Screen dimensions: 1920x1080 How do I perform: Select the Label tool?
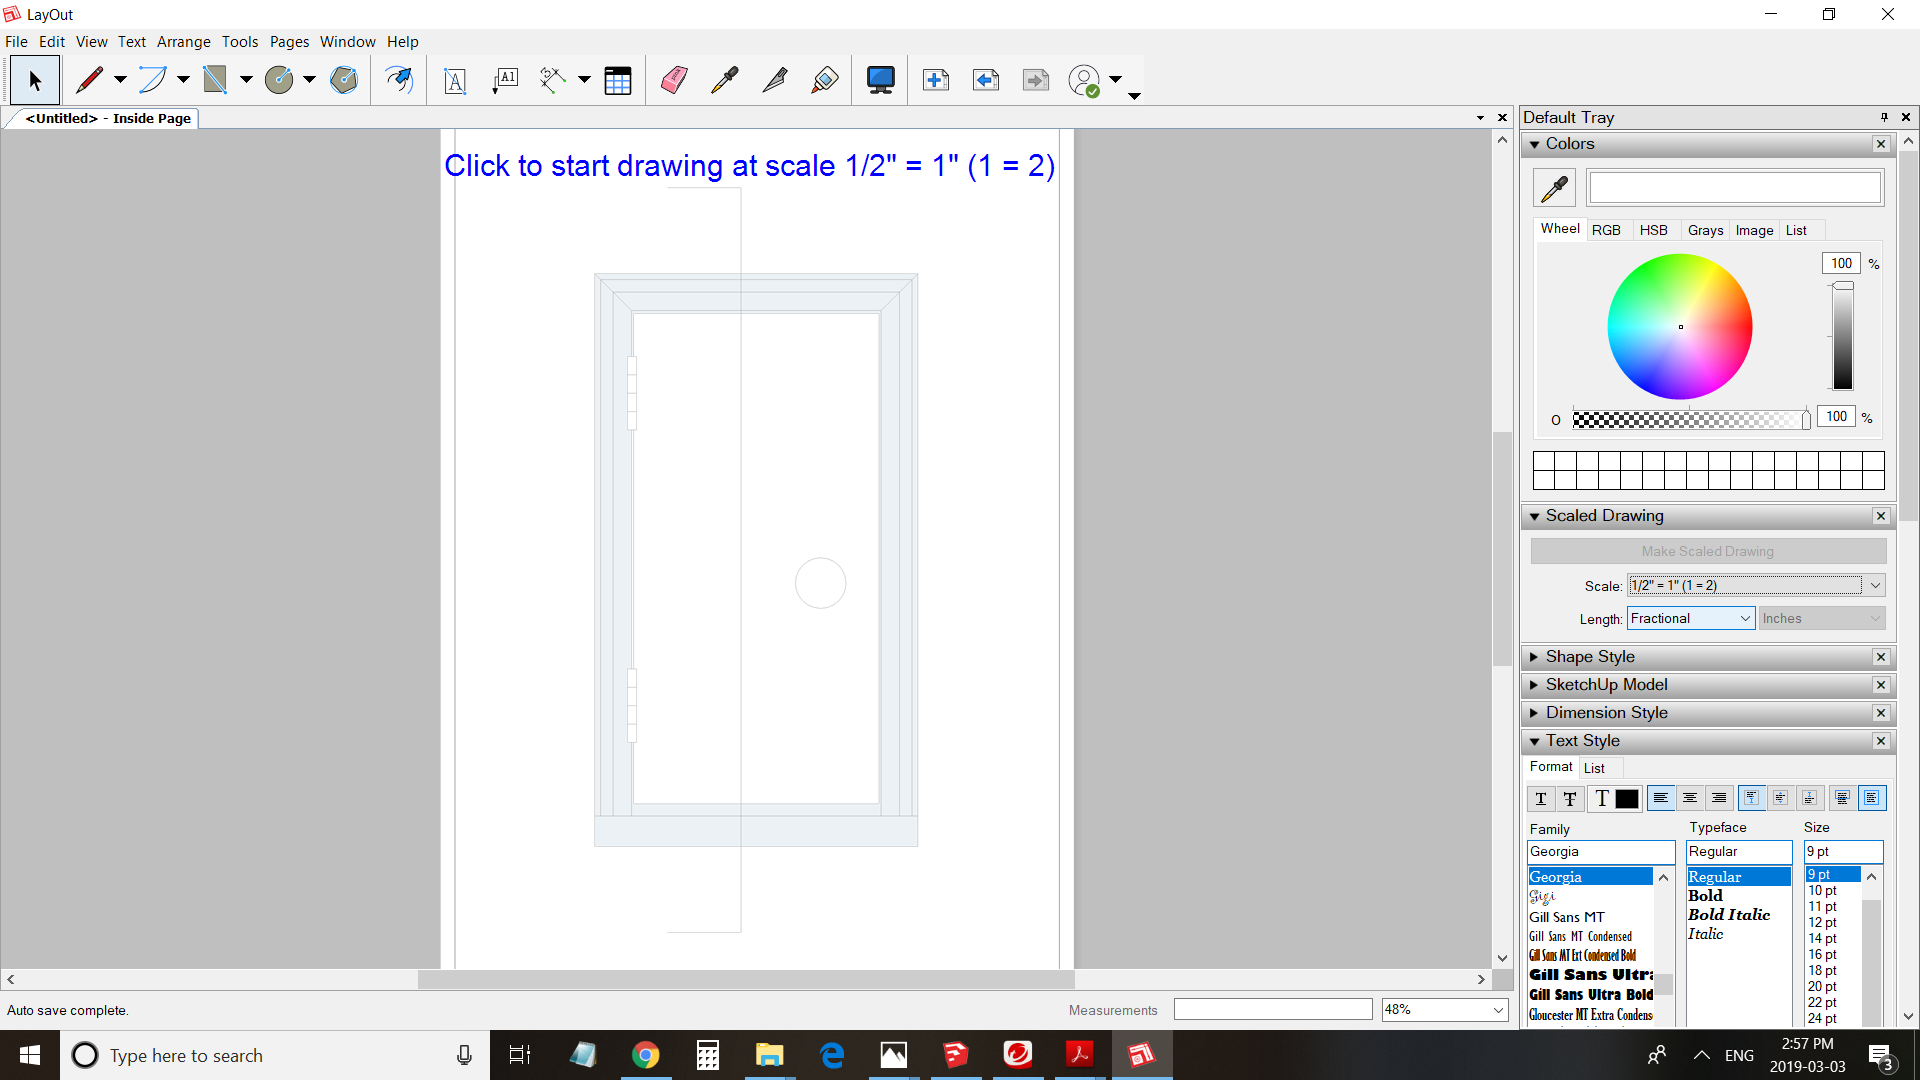pyautogui.click(x=506, y=80)
